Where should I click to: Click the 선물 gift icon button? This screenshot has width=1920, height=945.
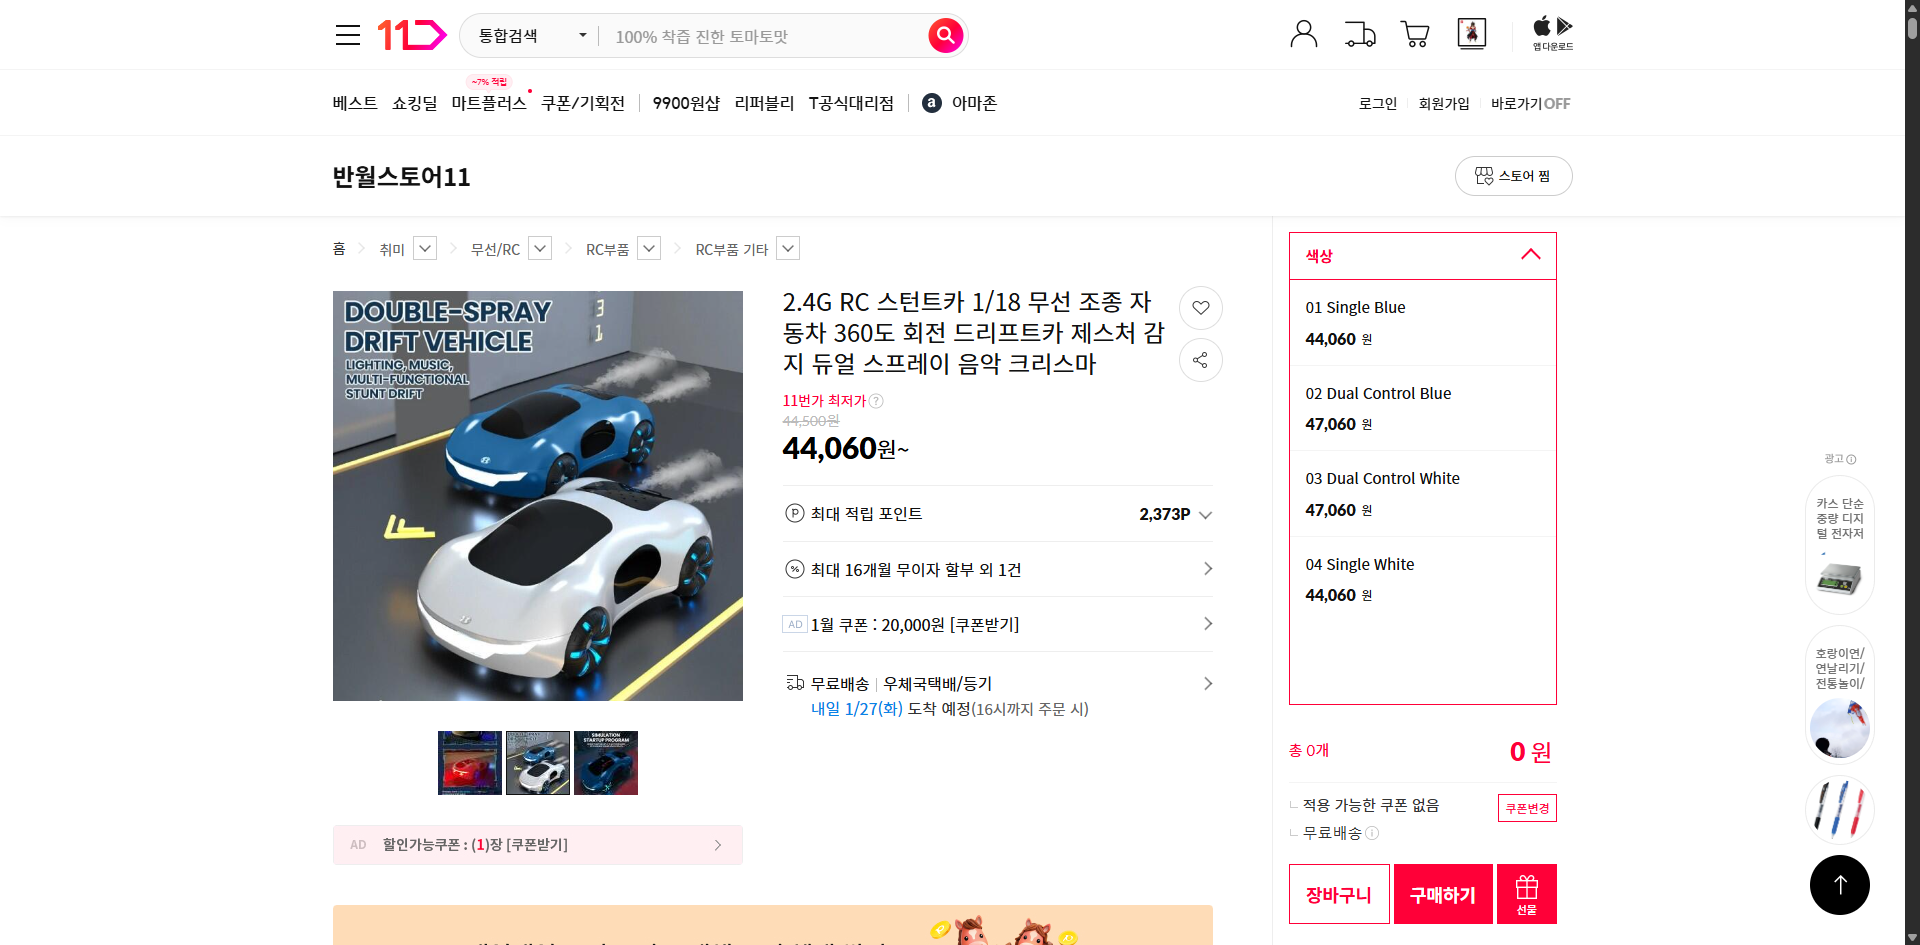pos(1525,893)
